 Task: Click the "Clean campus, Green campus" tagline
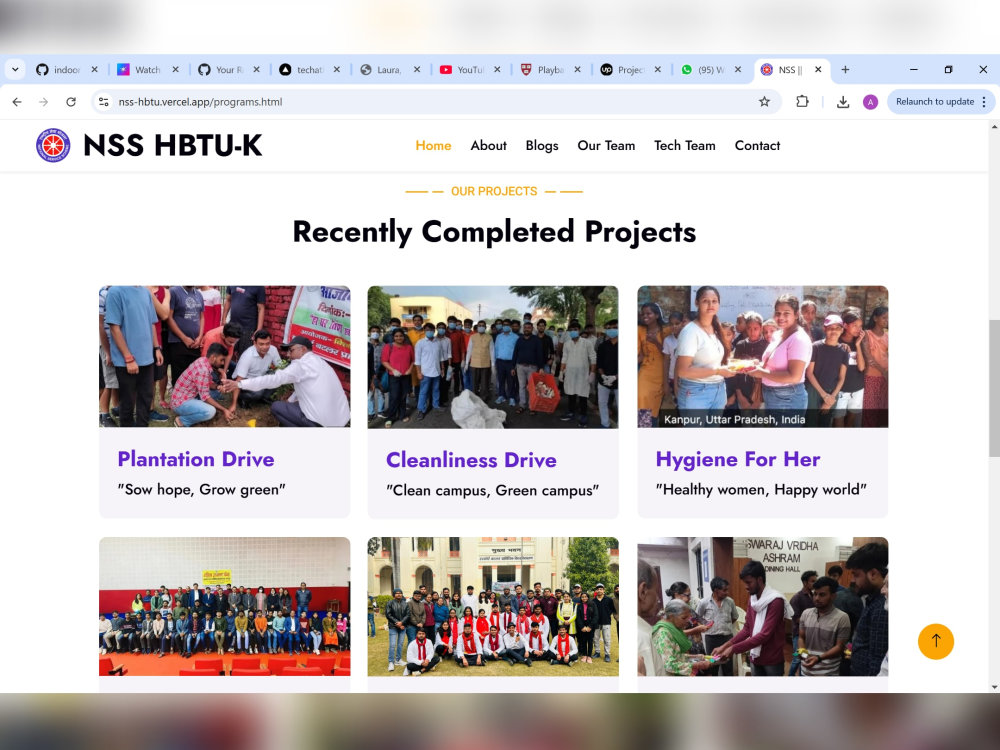click(x=492, y=490)
